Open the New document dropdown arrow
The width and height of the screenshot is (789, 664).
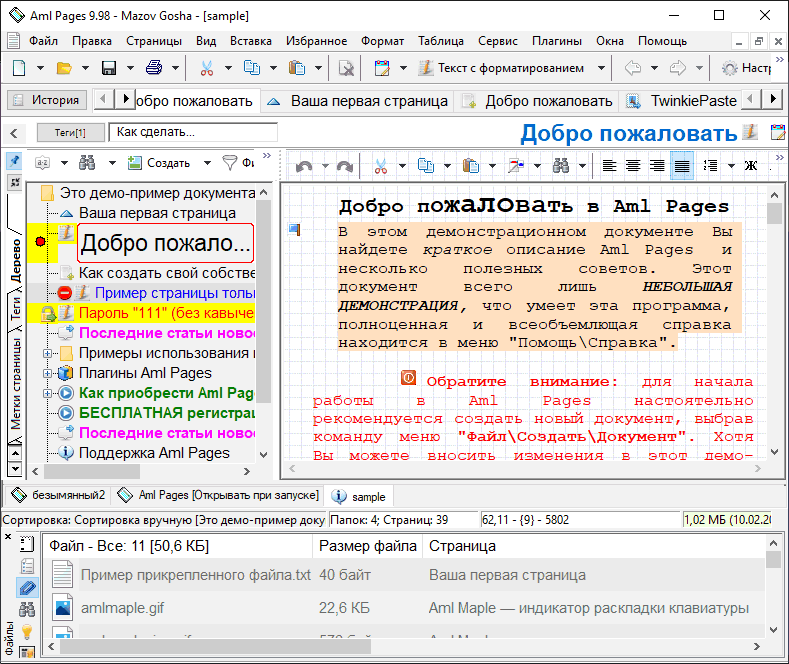pyautogui.click(x=40, y=67)
